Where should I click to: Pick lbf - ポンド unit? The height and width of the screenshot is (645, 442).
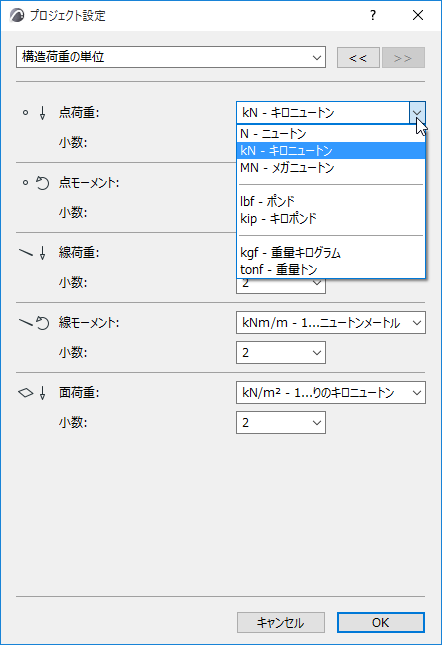point(331,201)
